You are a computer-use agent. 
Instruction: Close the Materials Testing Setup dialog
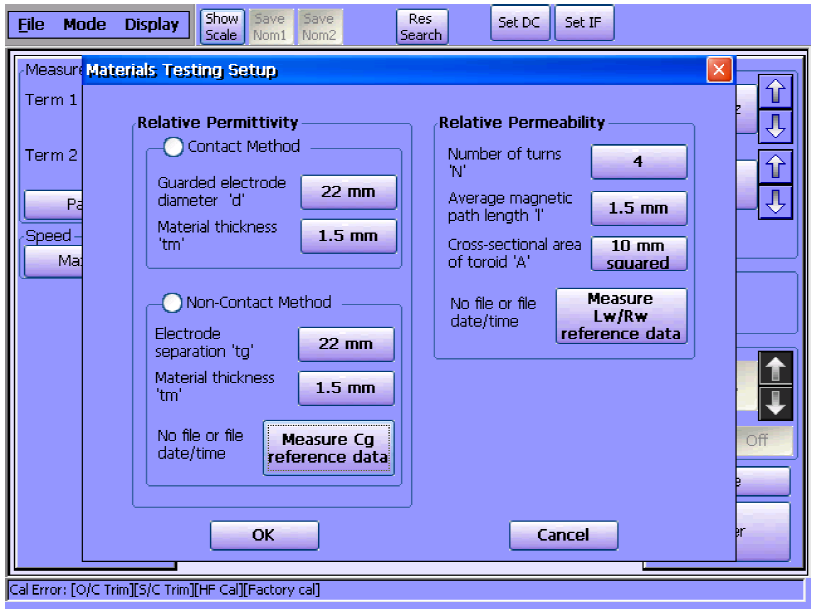[x=719, y=70]
